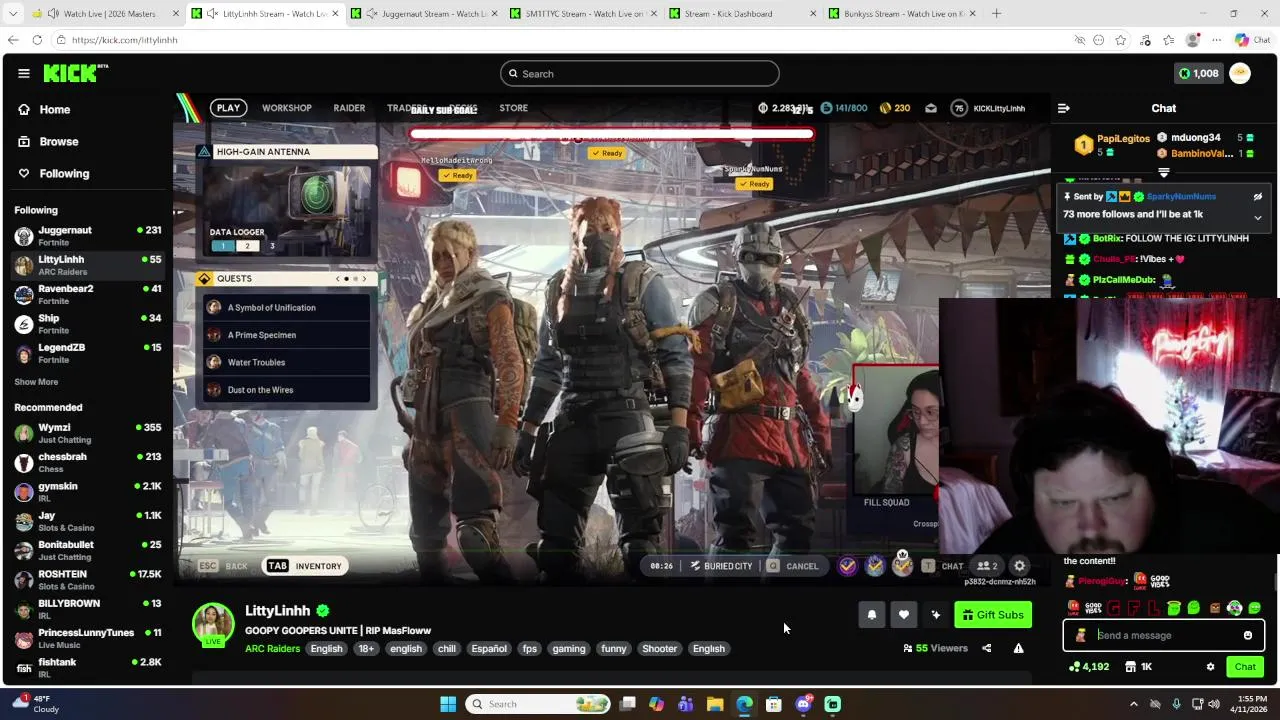This screenshot has height=720, width=1280.
Task: Click the stream video player
Action: (612, 340)
